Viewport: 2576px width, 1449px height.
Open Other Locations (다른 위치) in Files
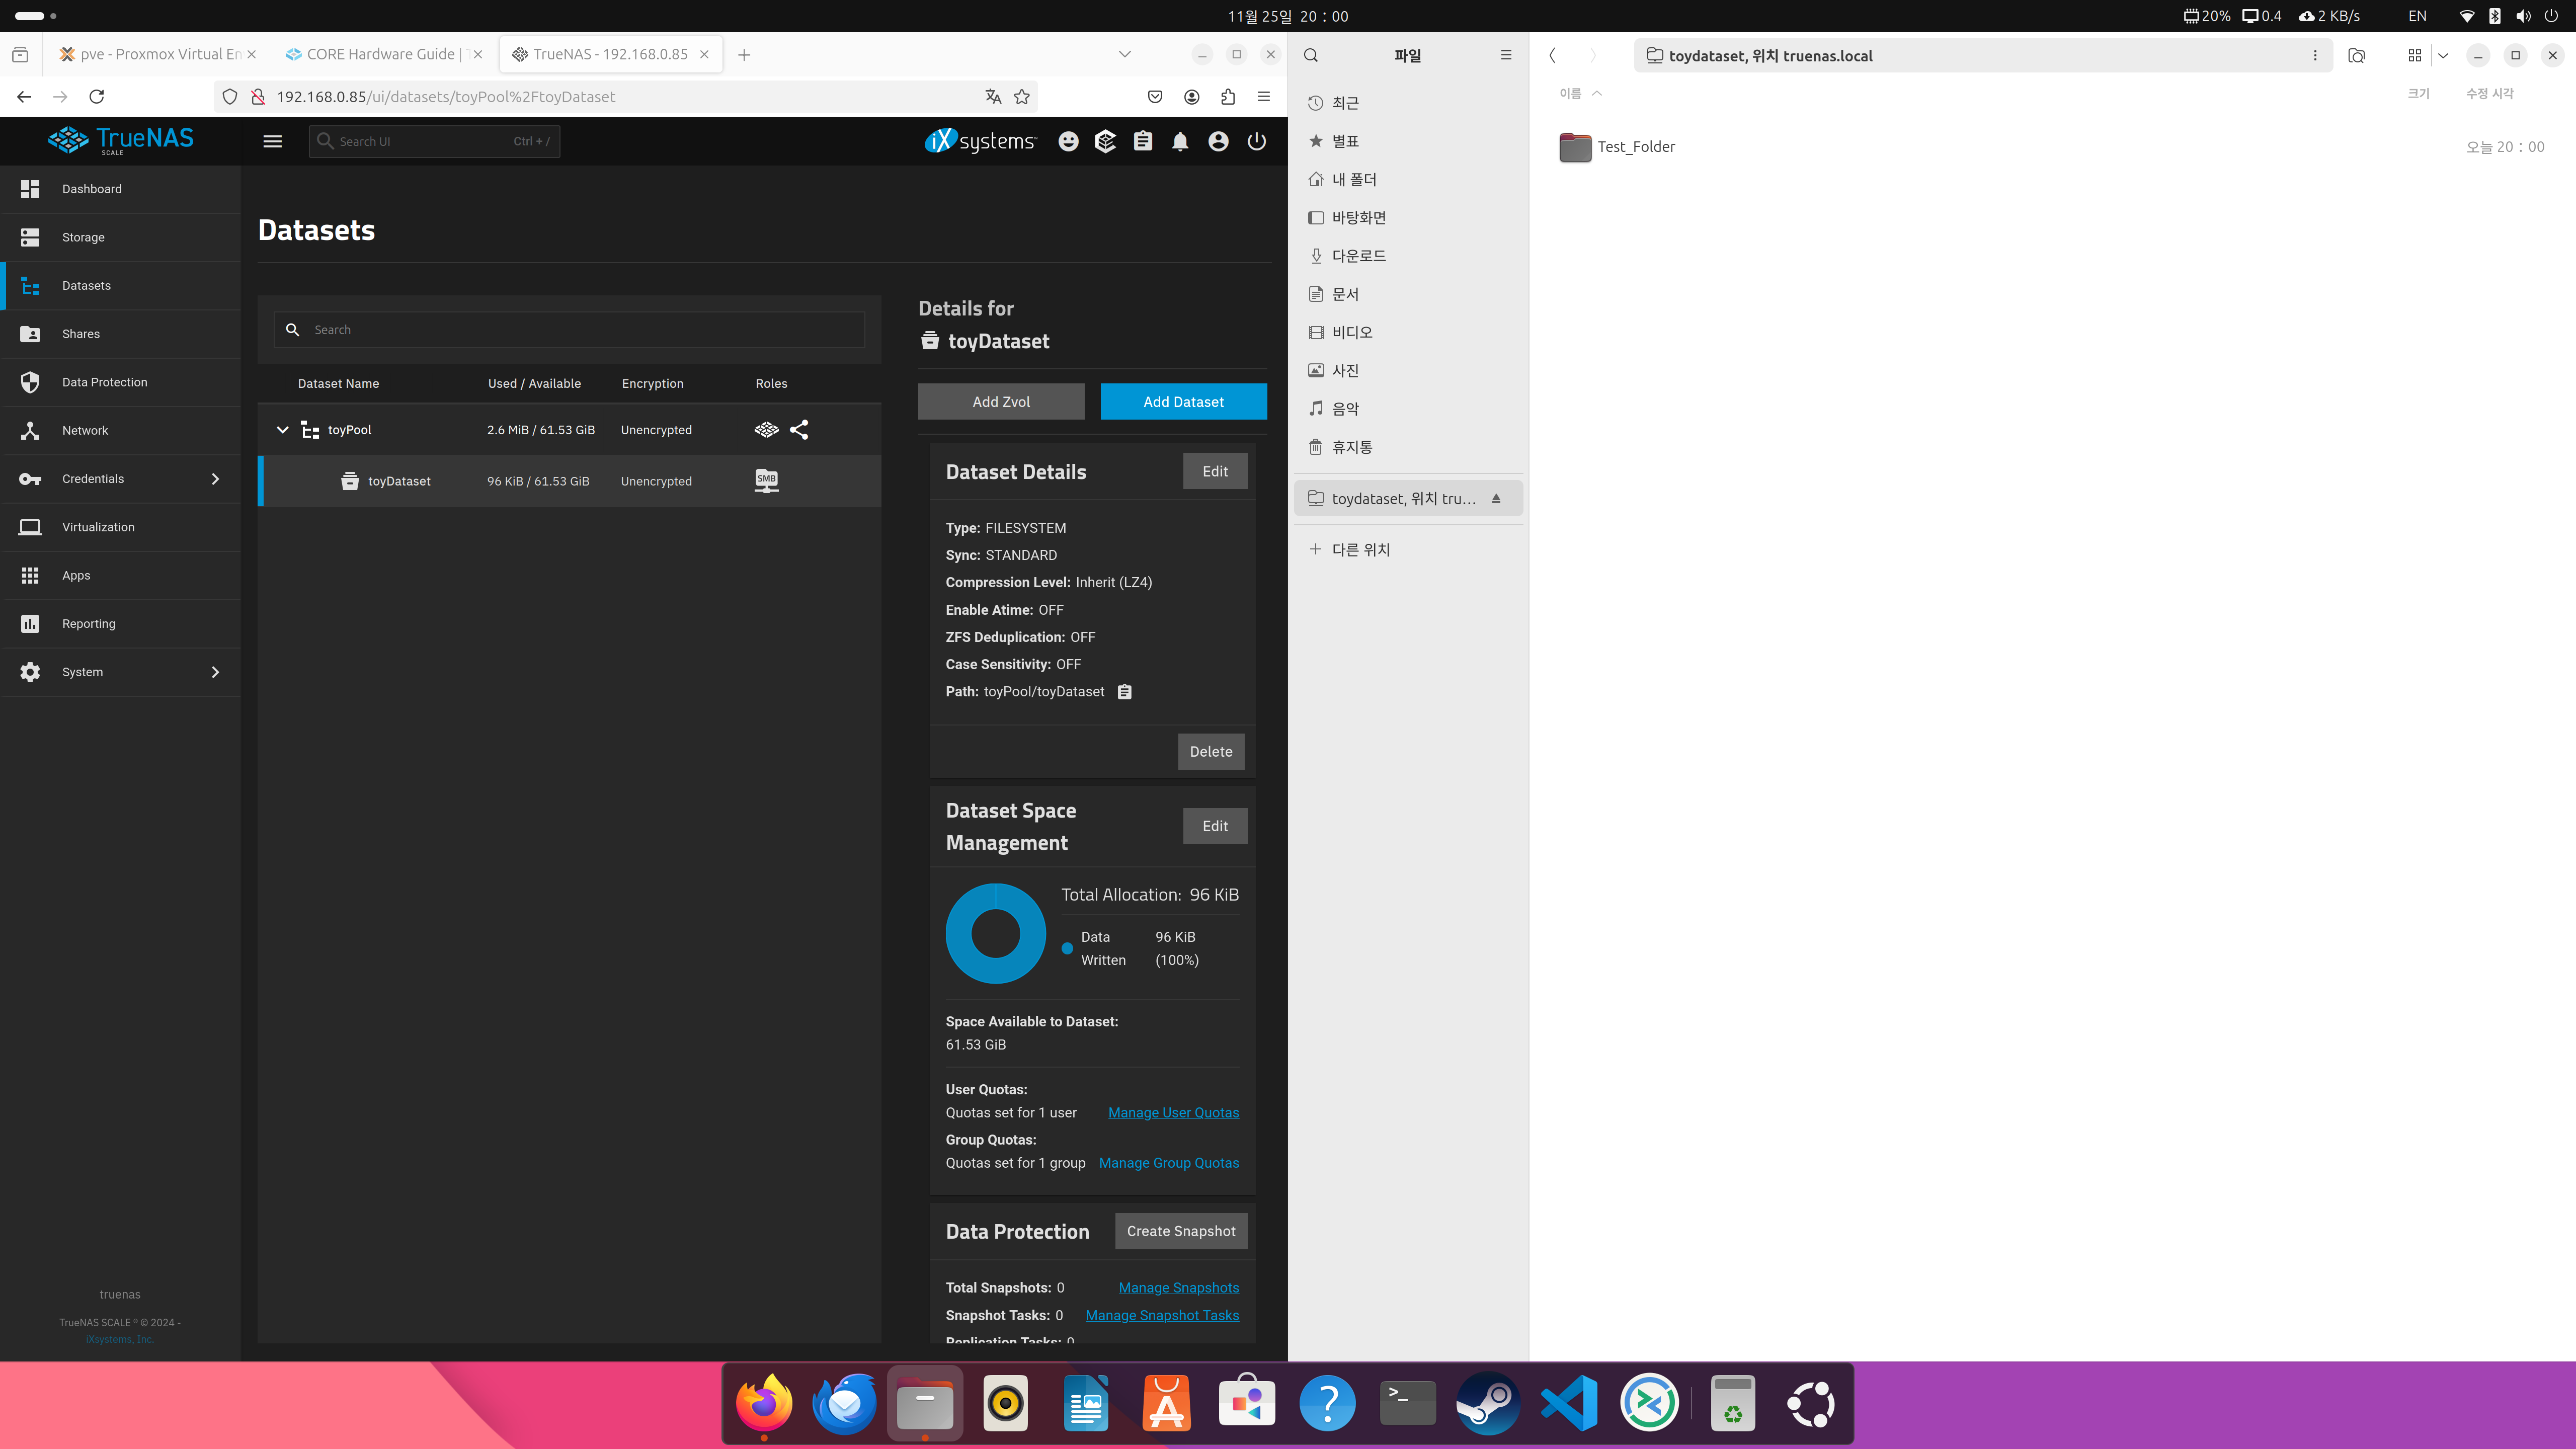click(1408, 549)
